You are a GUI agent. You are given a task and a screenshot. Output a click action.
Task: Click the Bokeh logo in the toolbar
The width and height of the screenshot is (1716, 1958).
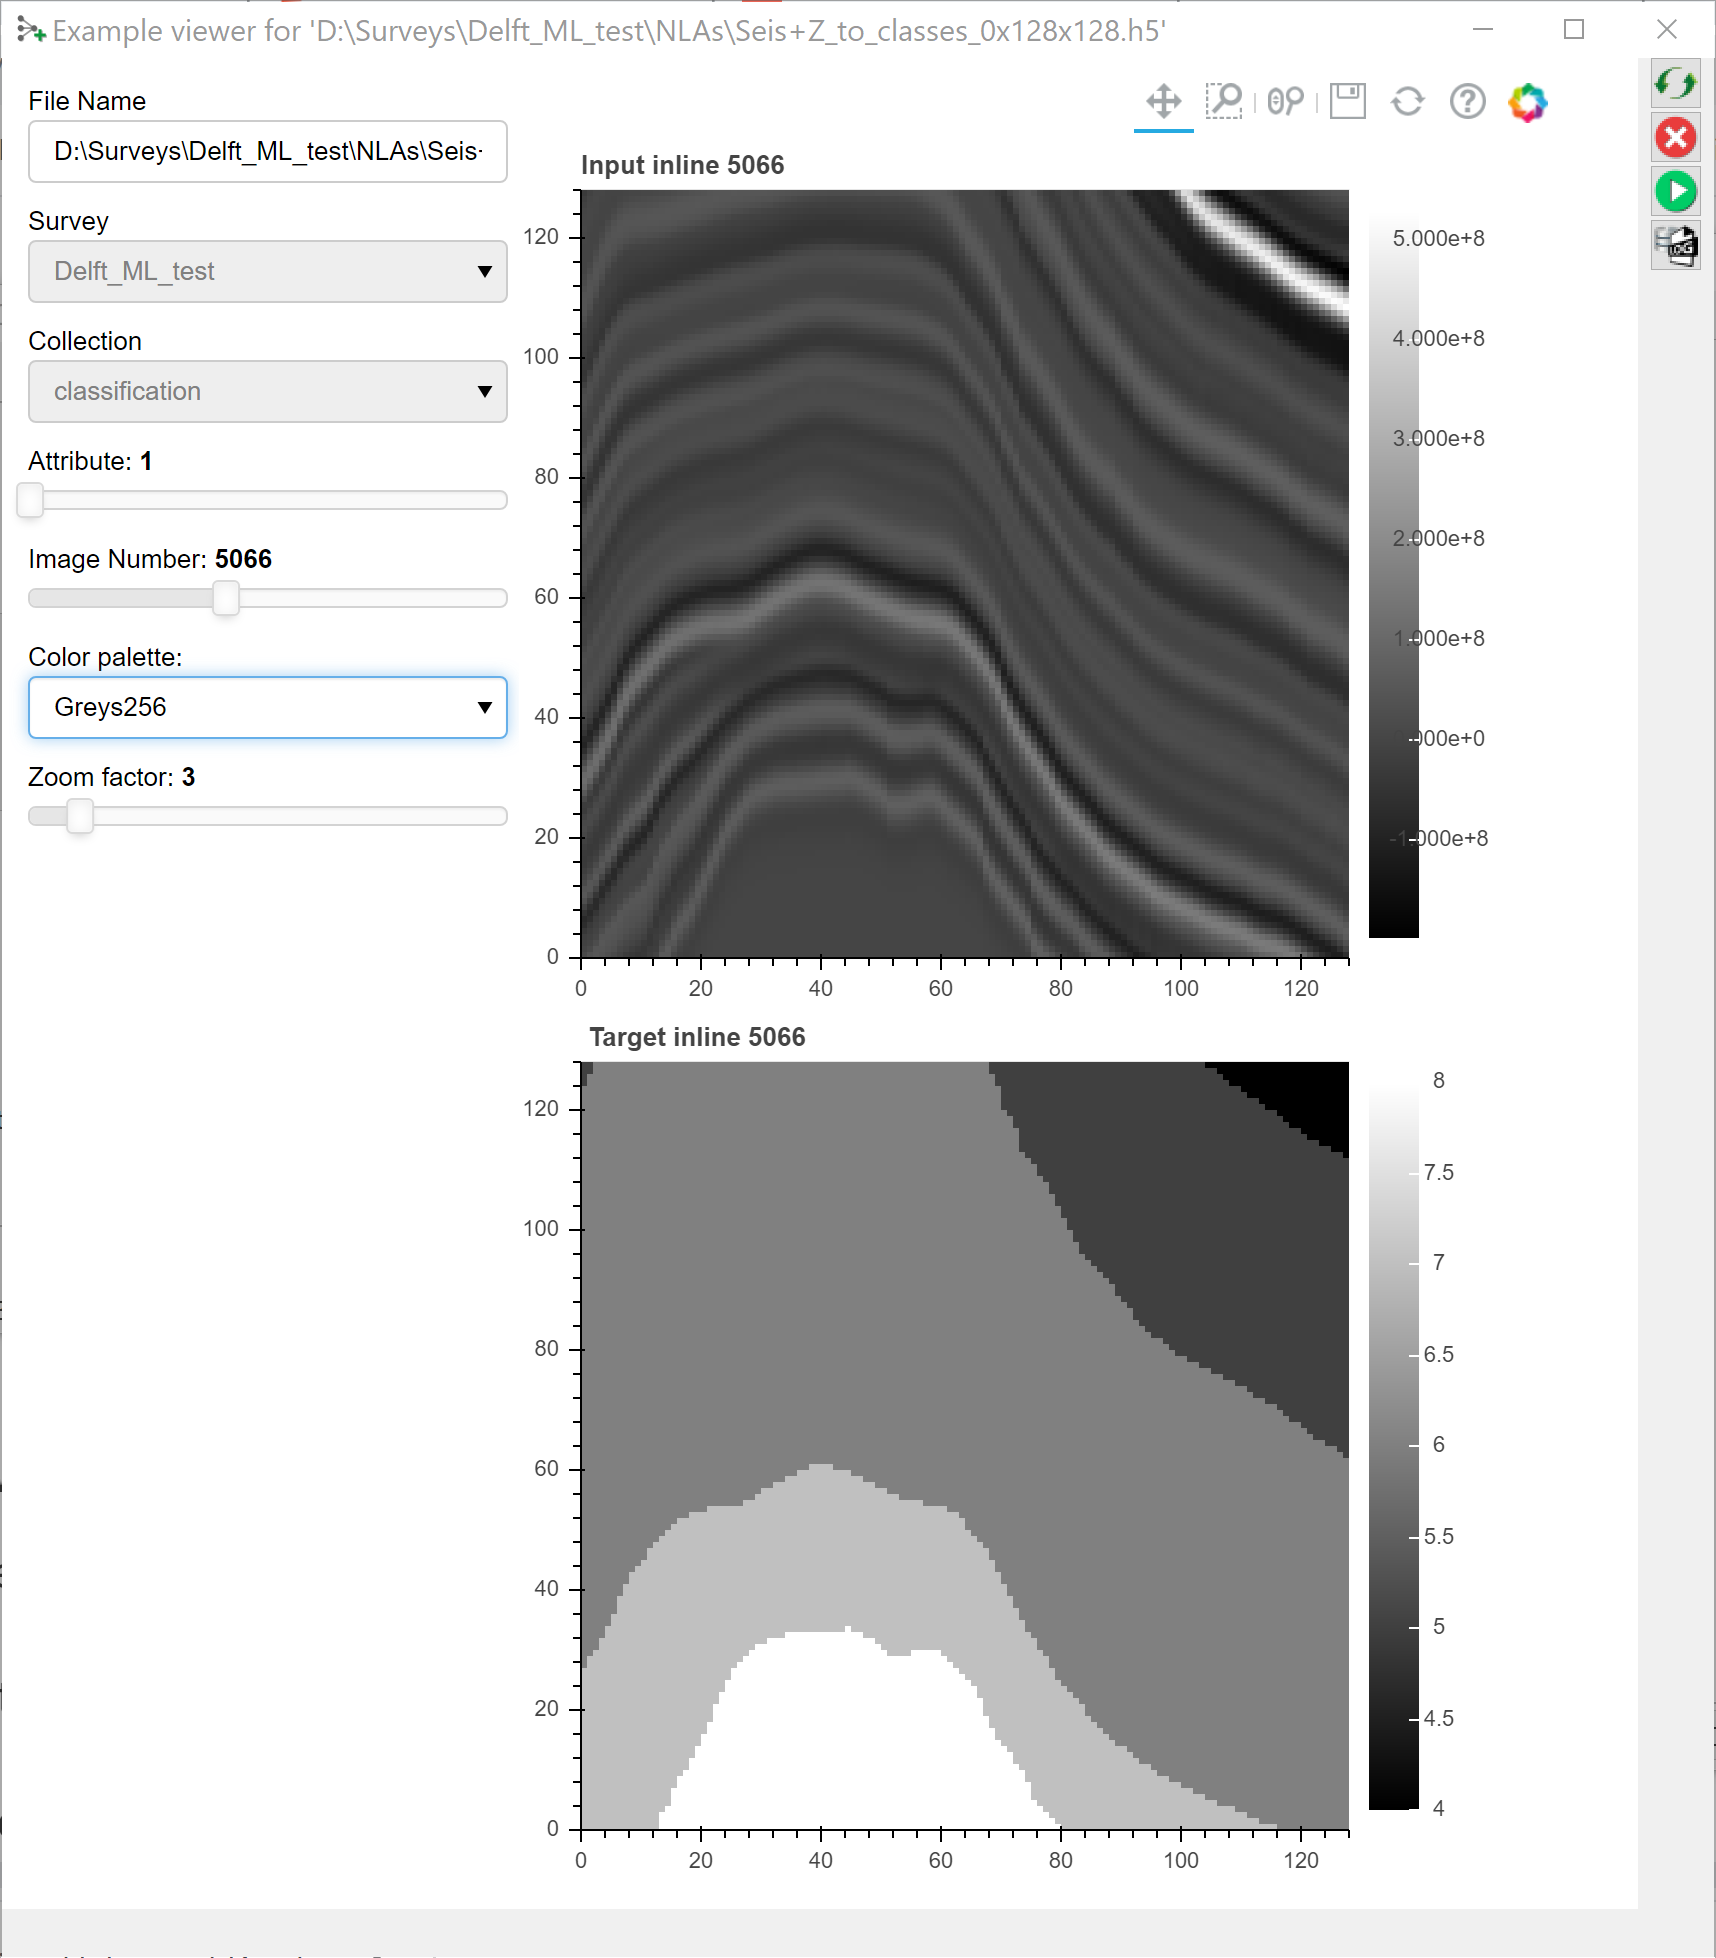[x=1529, y=101]
